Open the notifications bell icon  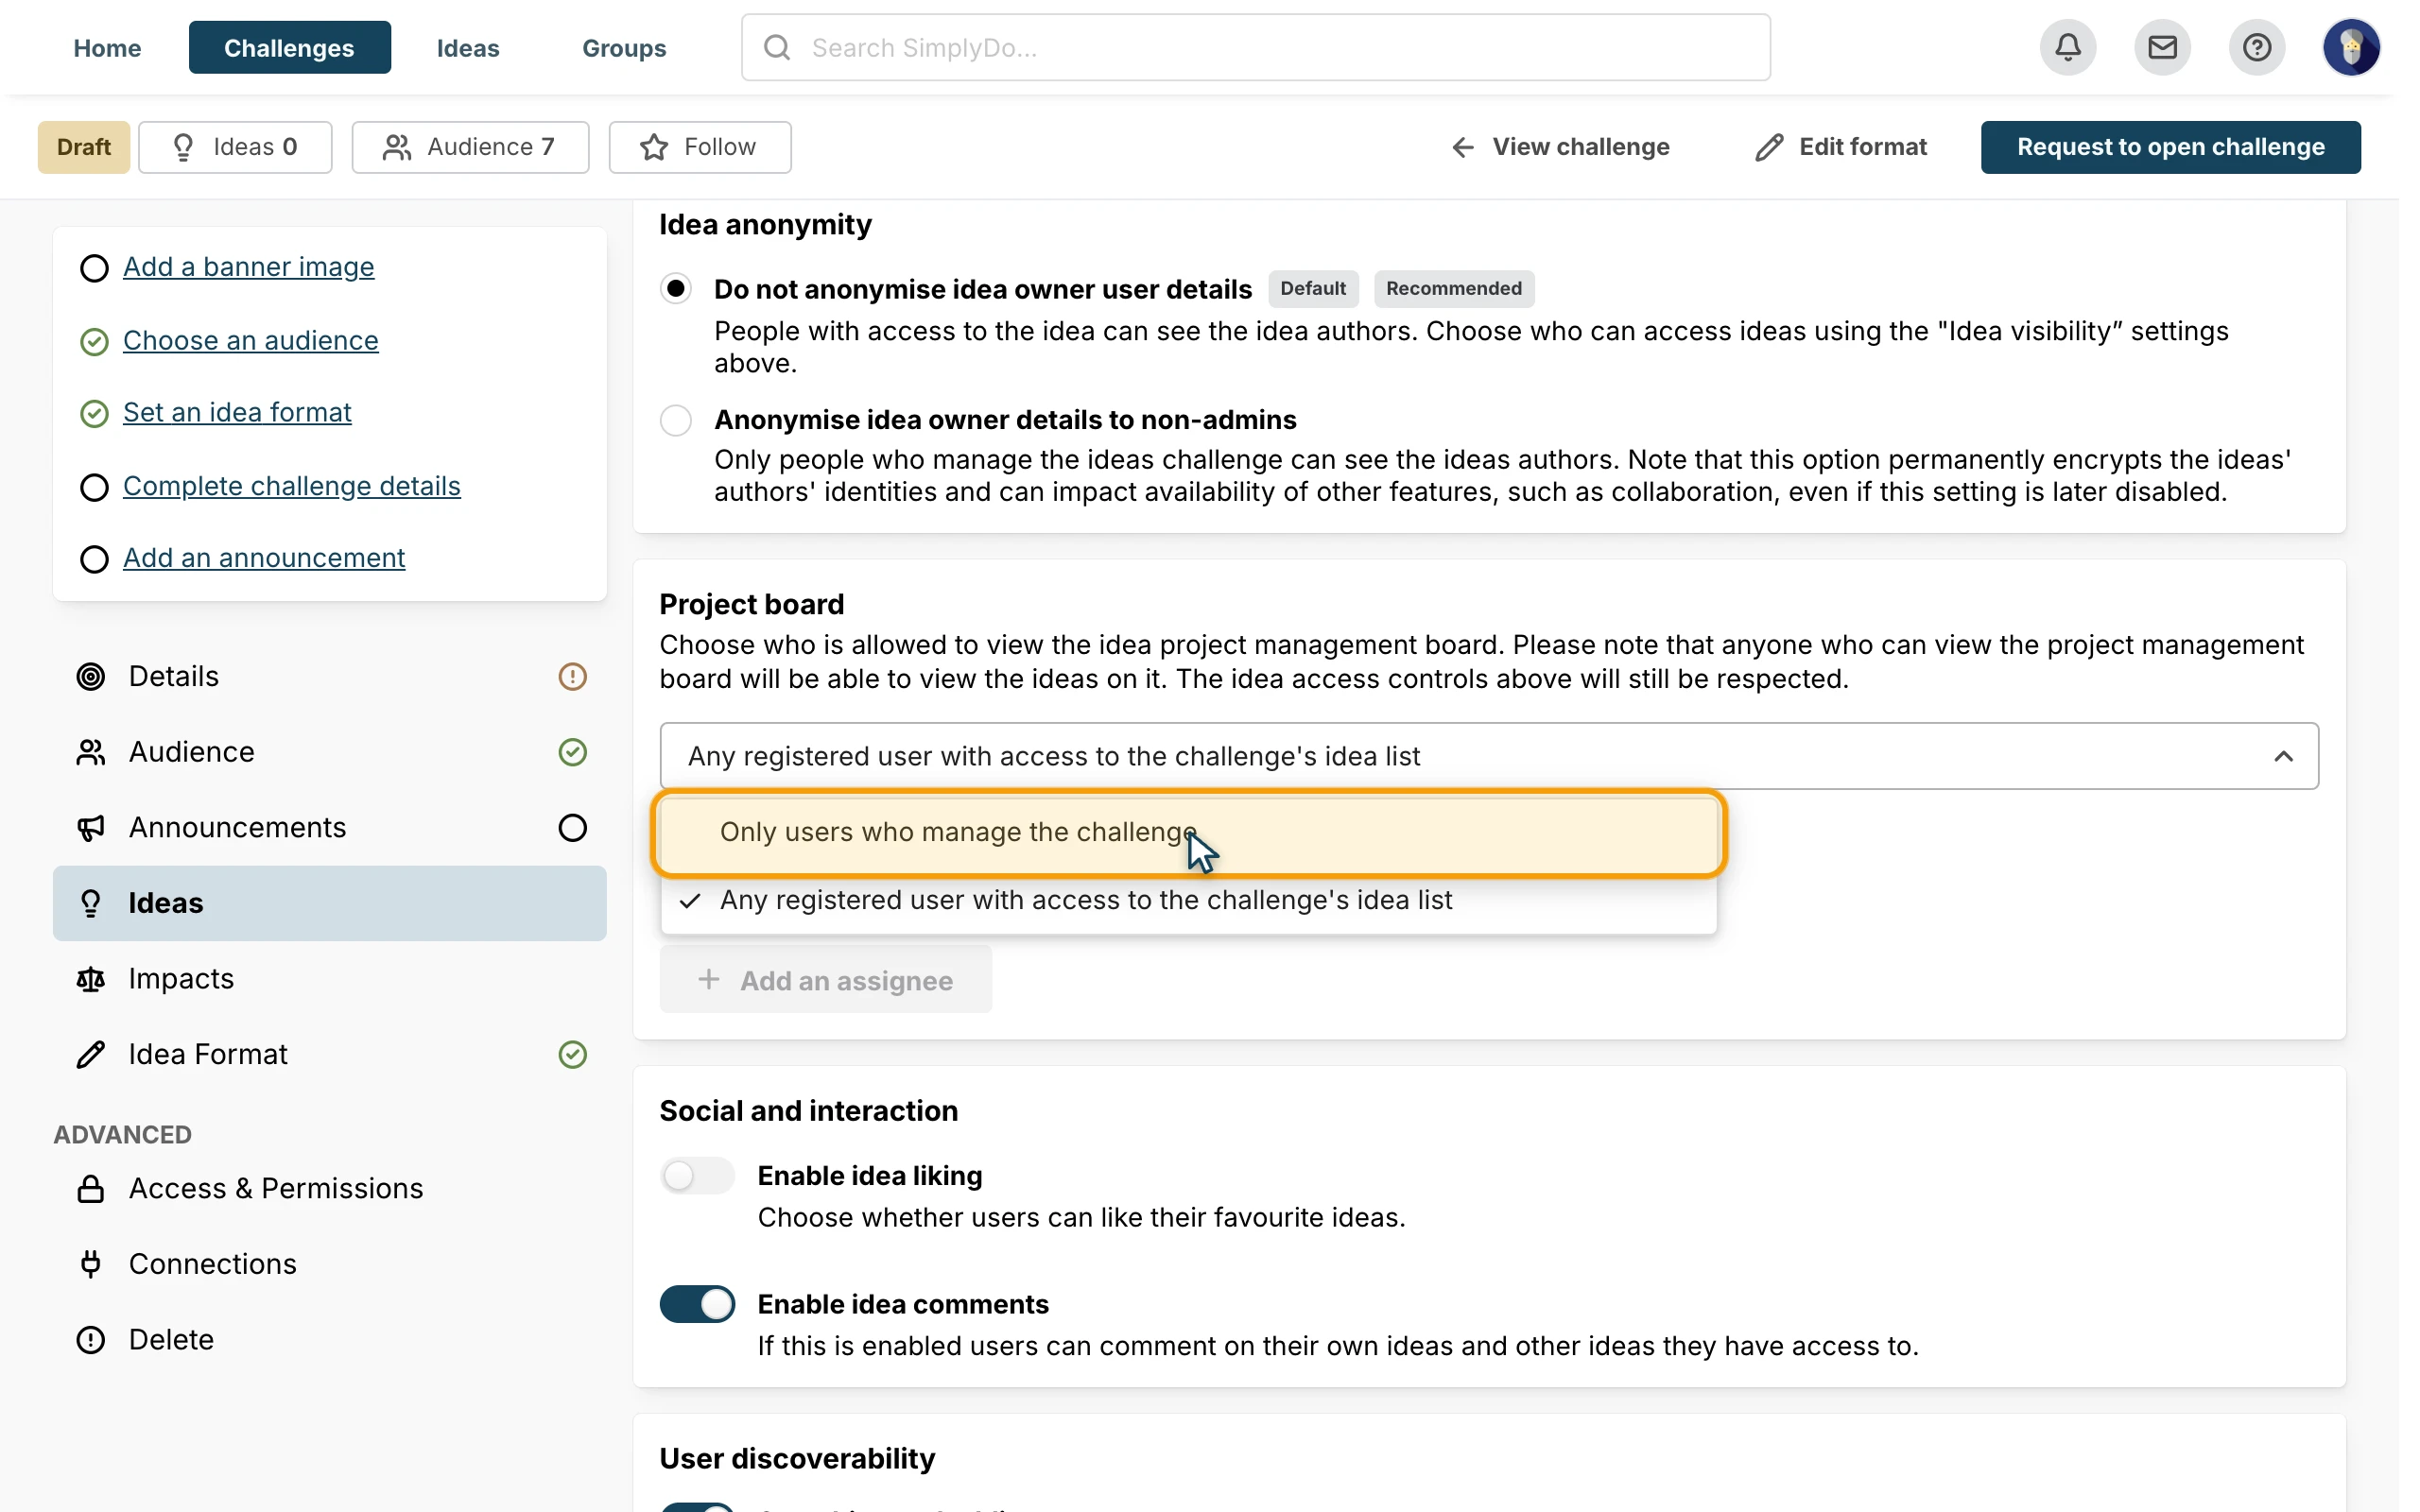pos(2067,47)
